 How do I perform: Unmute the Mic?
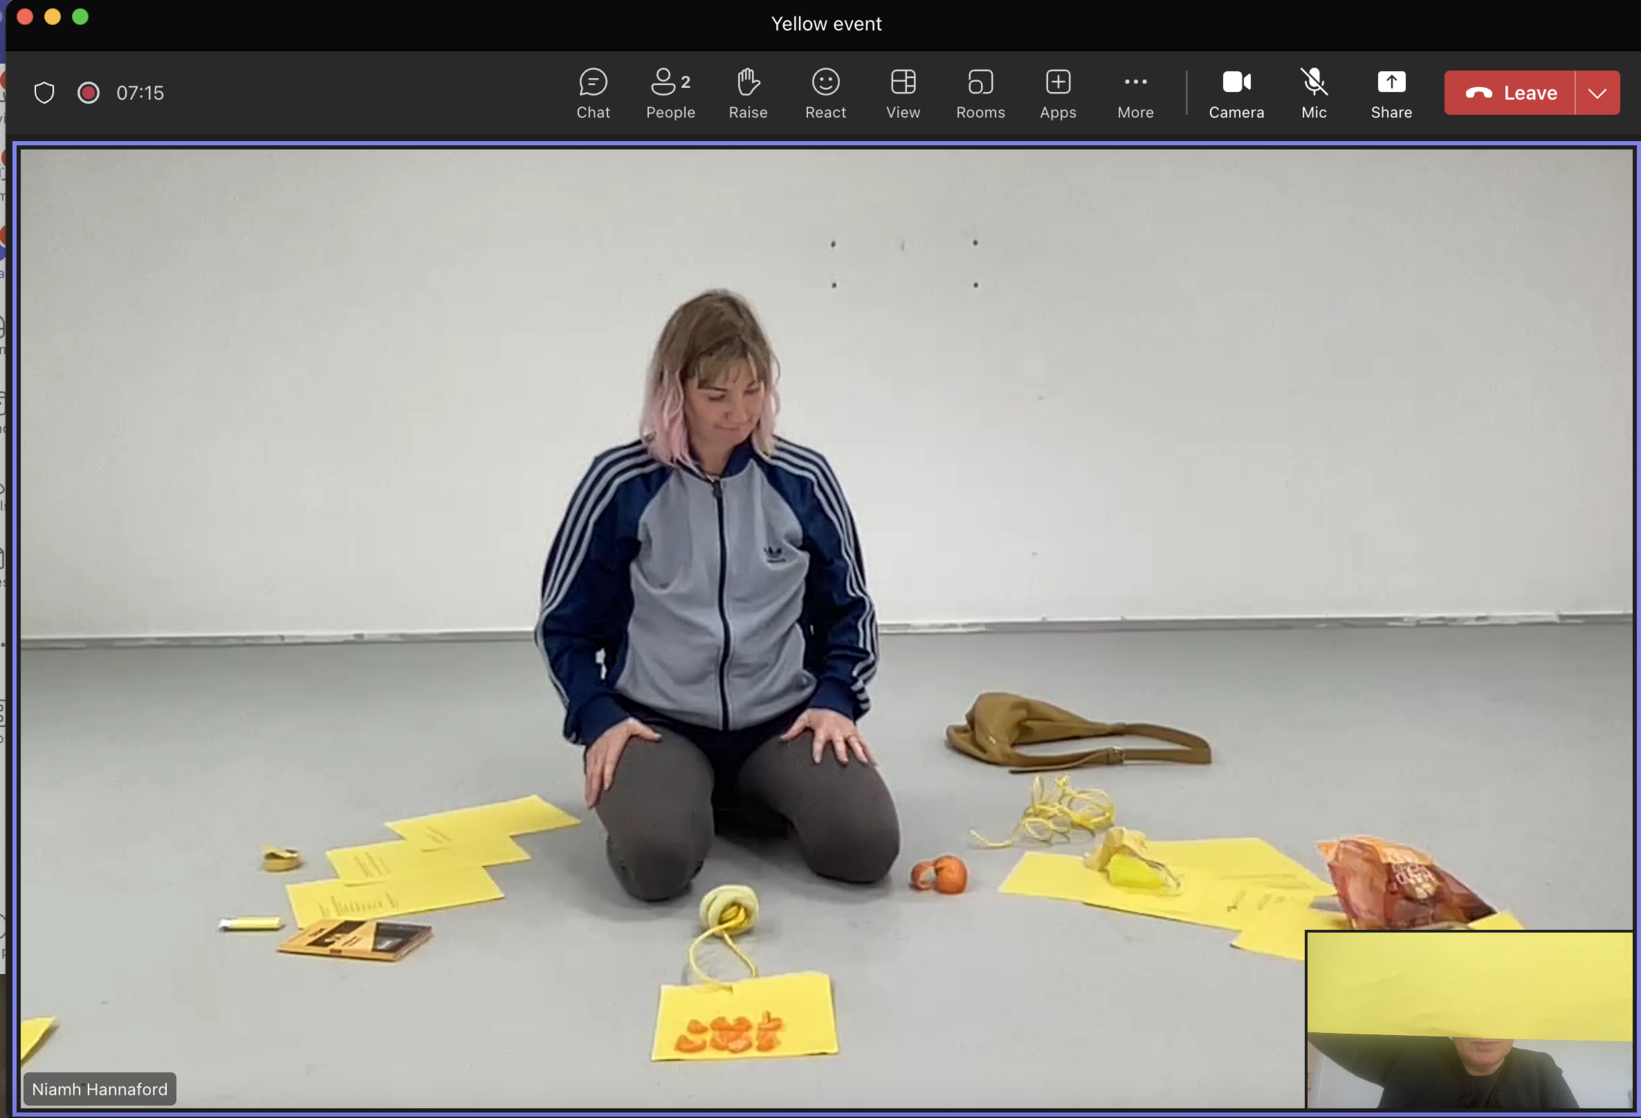coord(1313,93)
